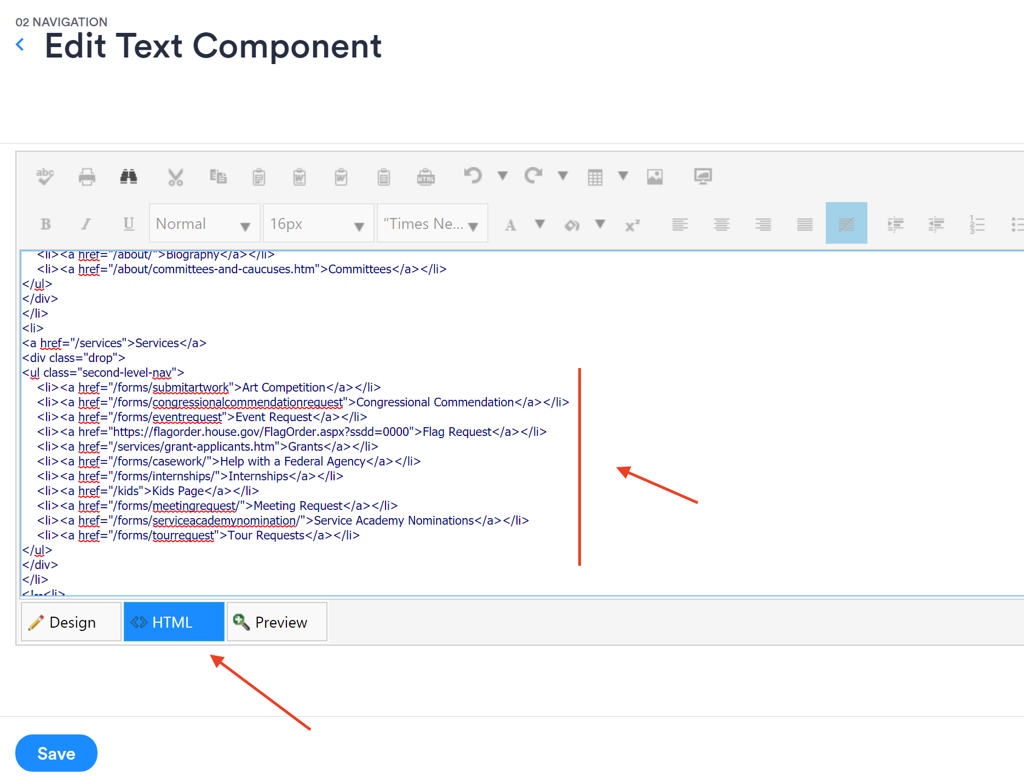Click the Indent icon

click(895, 225)
